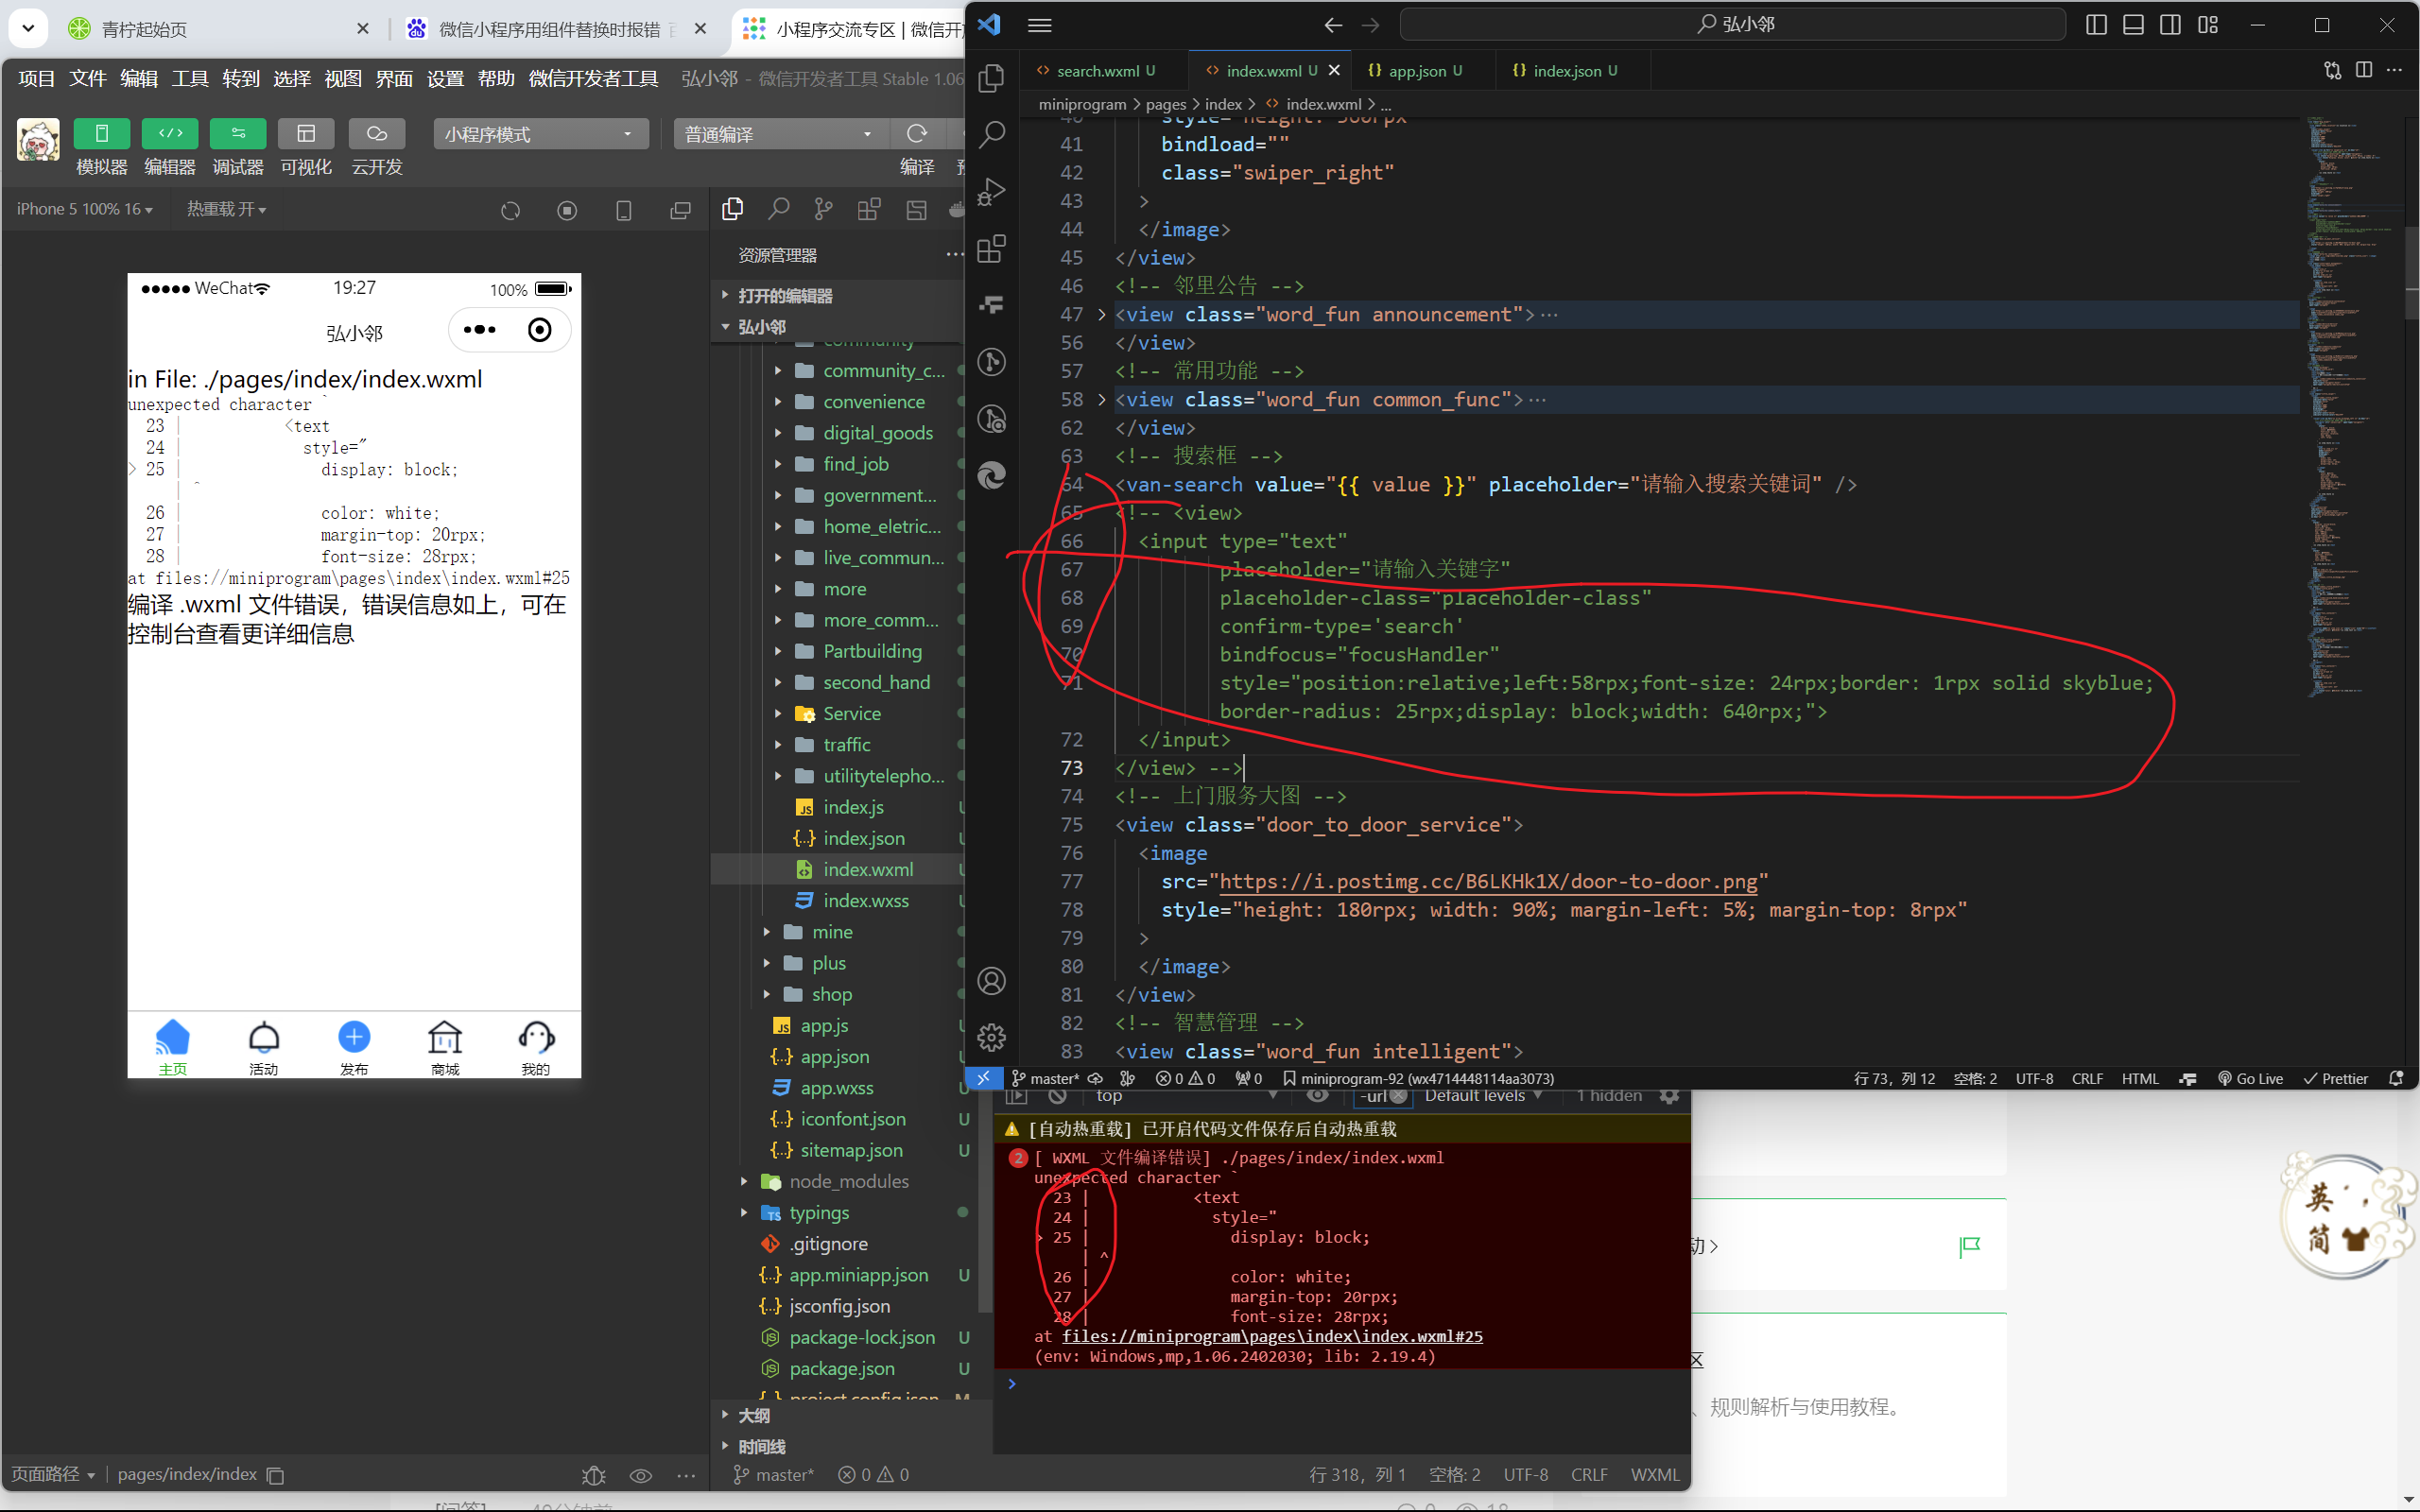Expand the node_modules folder
2420x1512 pixels.
(x=848, y=1181)
